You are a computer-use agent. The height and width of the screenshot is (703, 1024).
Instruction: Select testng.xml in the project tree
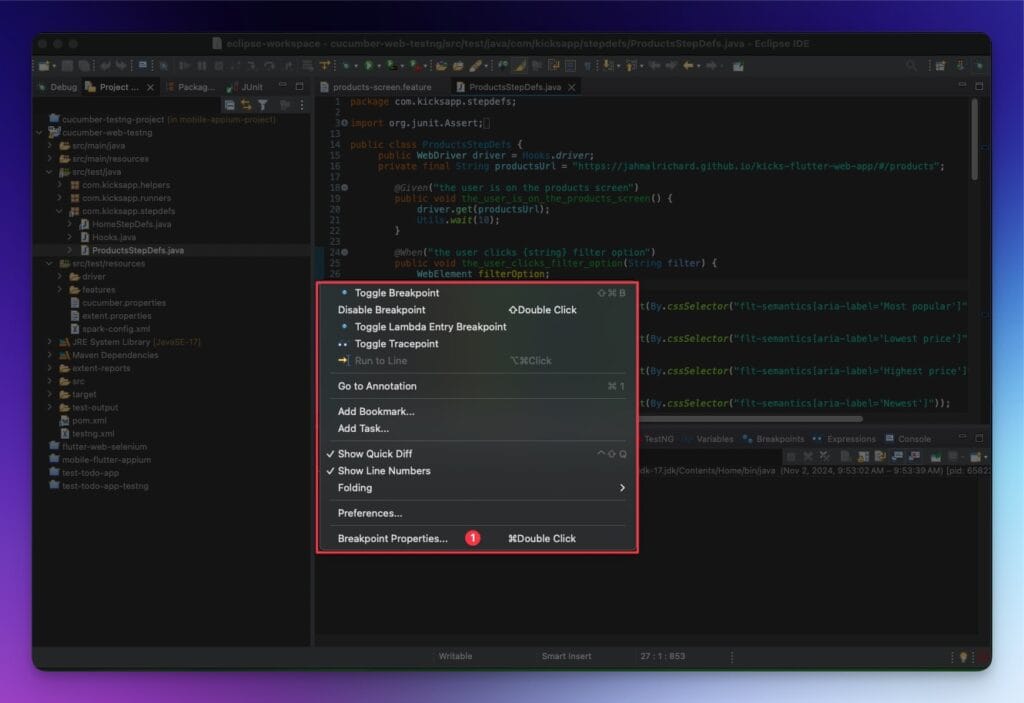click(x=93, y=433)
